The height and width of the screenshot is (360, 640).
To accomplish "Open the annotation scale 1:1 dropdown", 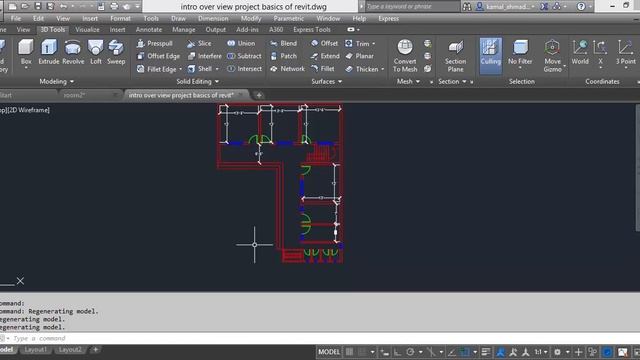I will pos(541,352).
